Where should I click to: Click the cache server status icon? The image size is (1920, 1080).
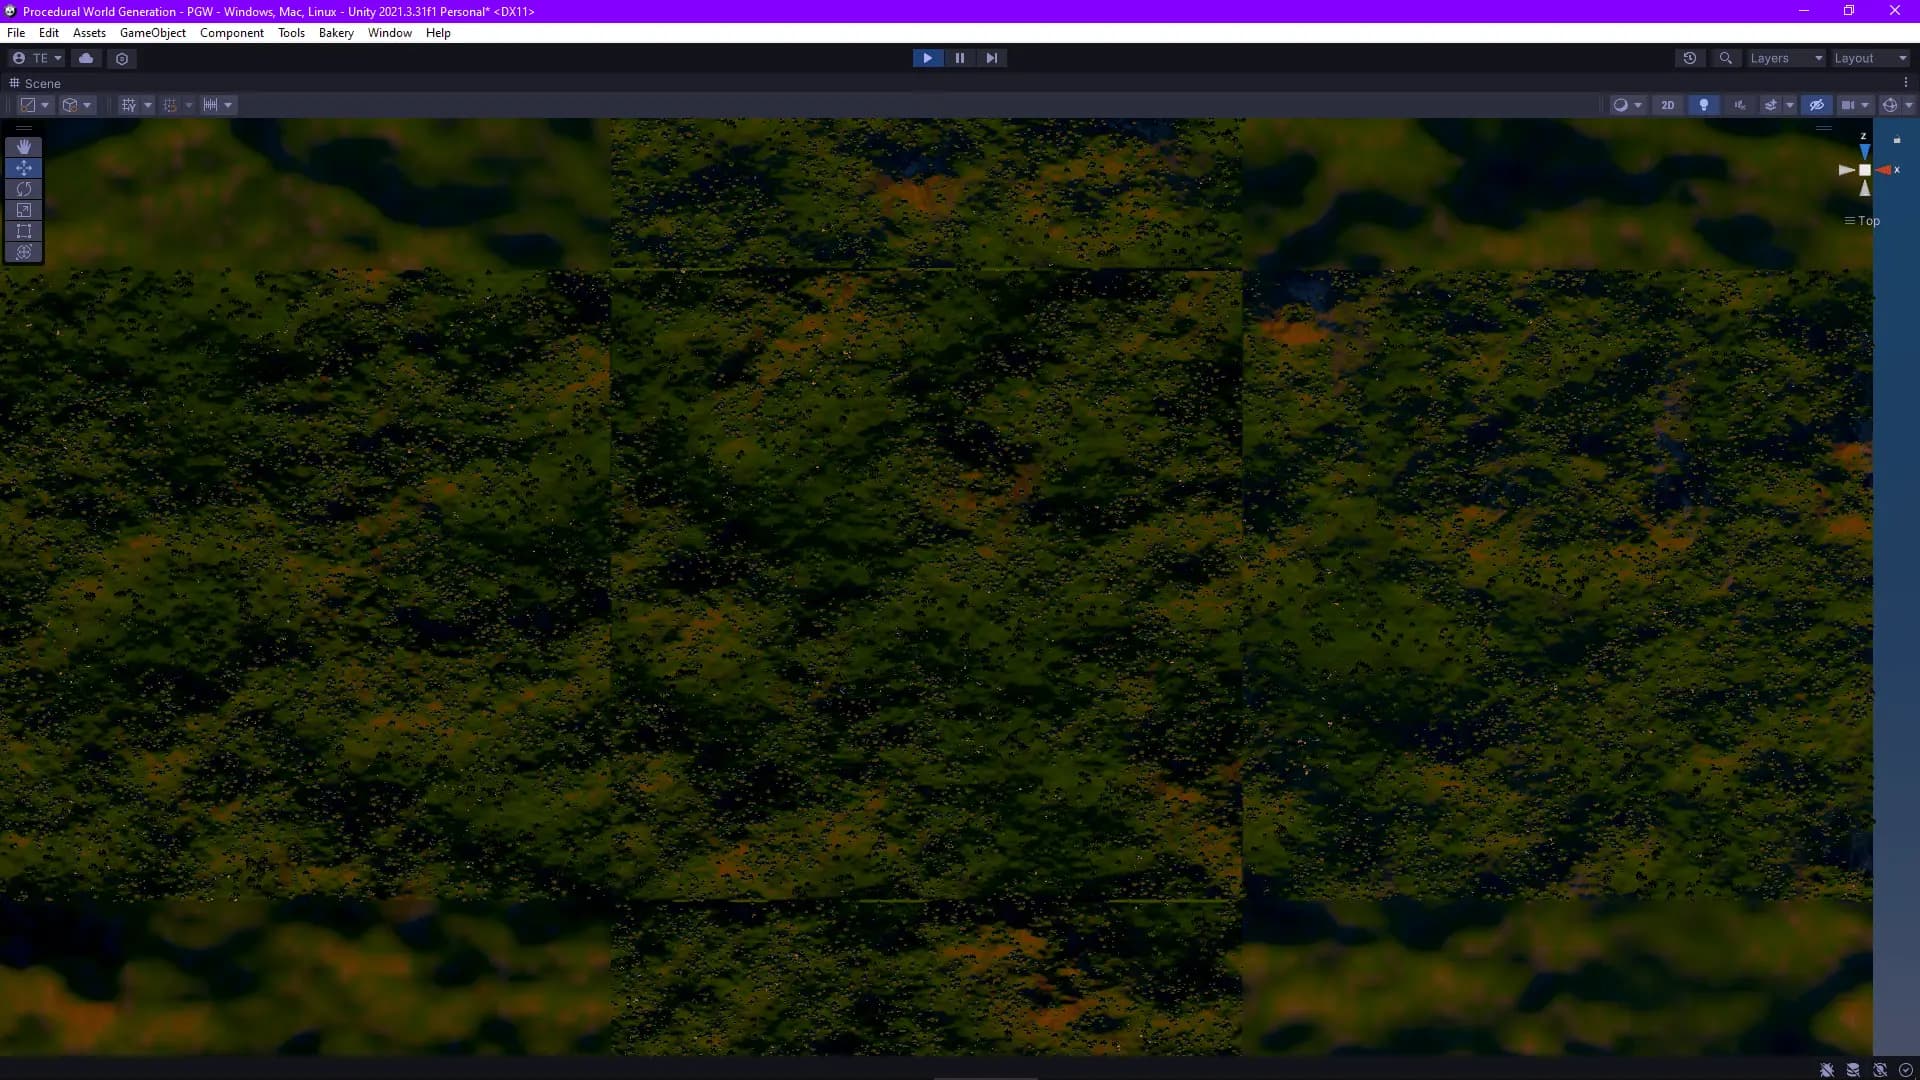[1853, 1070]
